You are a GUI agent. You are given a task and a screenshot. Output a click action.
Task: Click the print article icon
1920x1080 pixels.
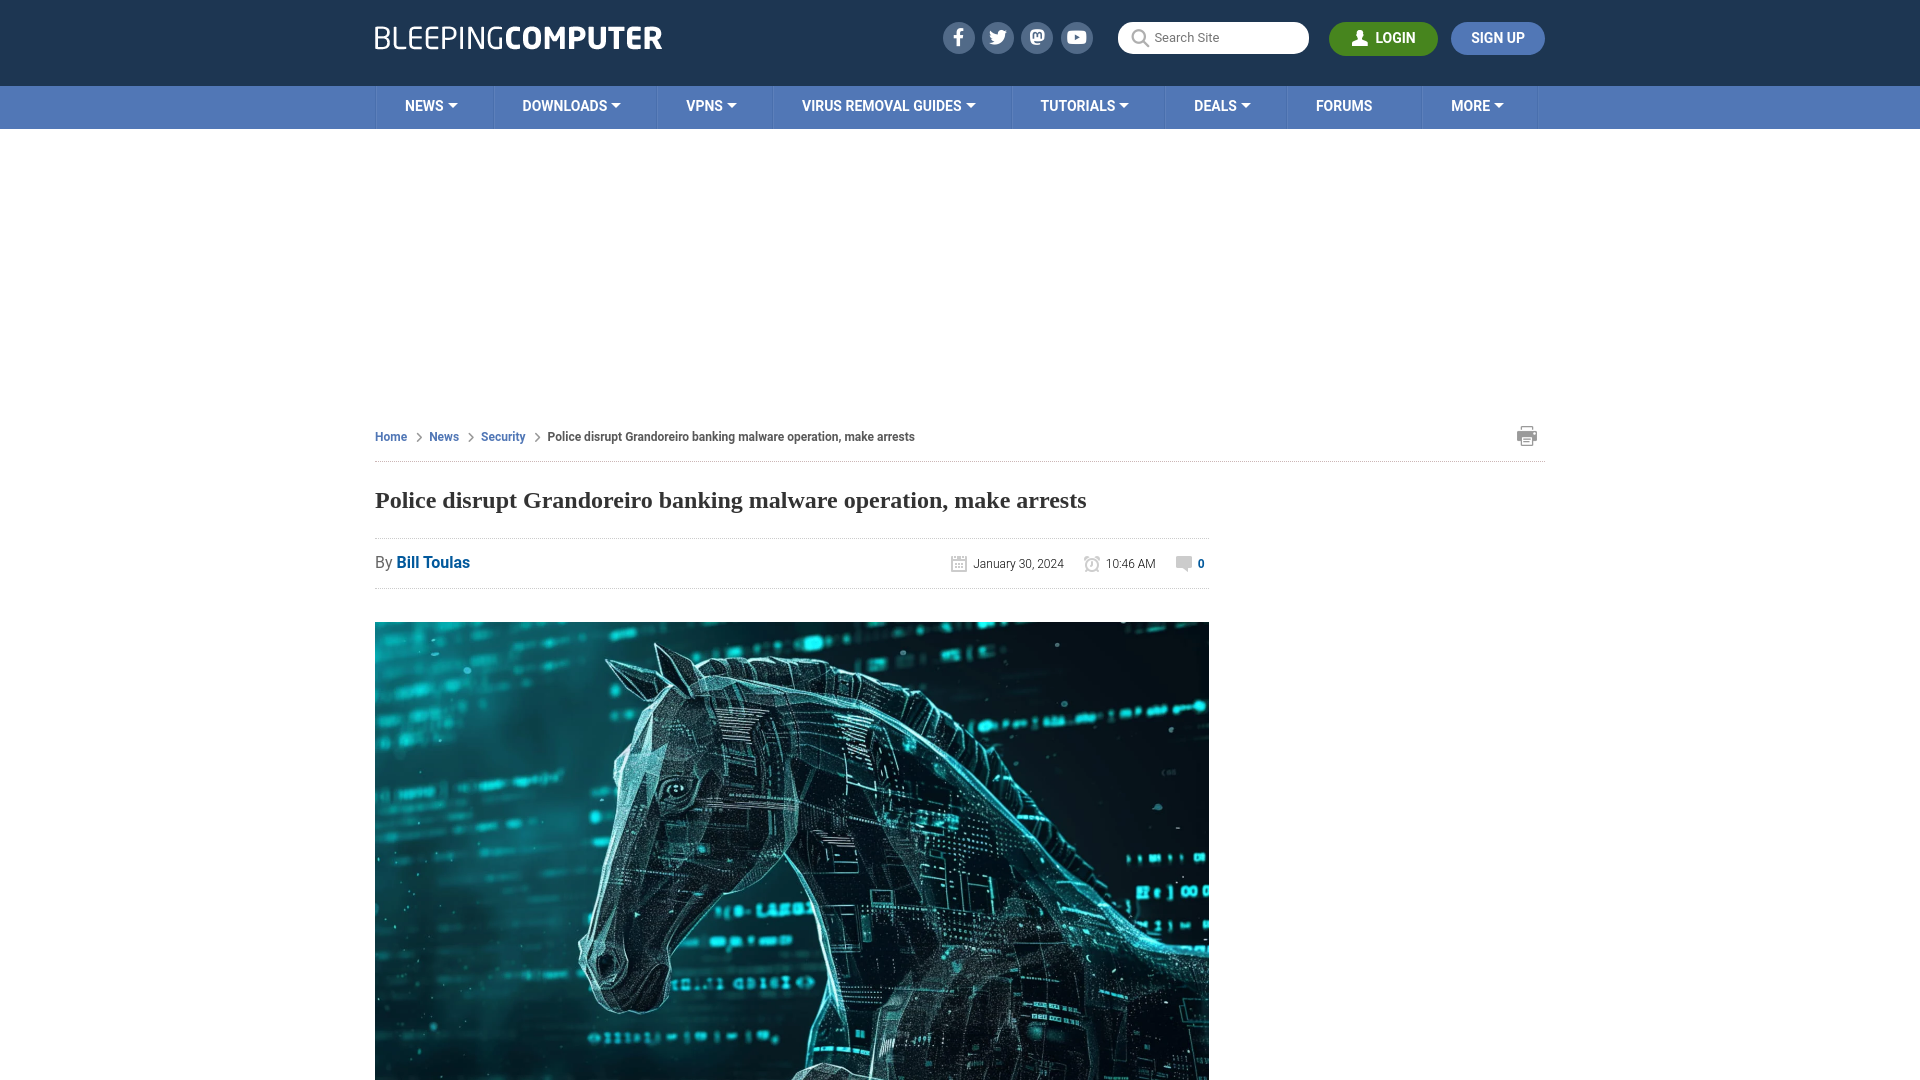pyautogui.click(x=1526, y=435)
